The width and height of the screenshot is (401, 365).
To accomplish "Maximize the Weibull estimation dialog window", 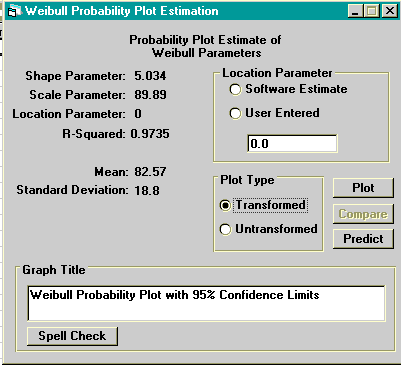I will point(372,11).
